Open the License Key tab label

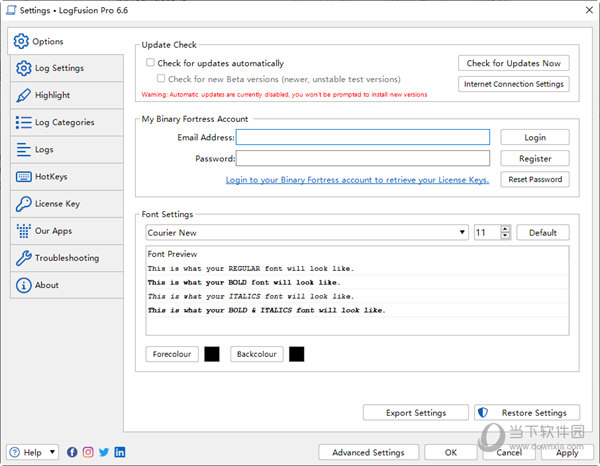(57, 204)
